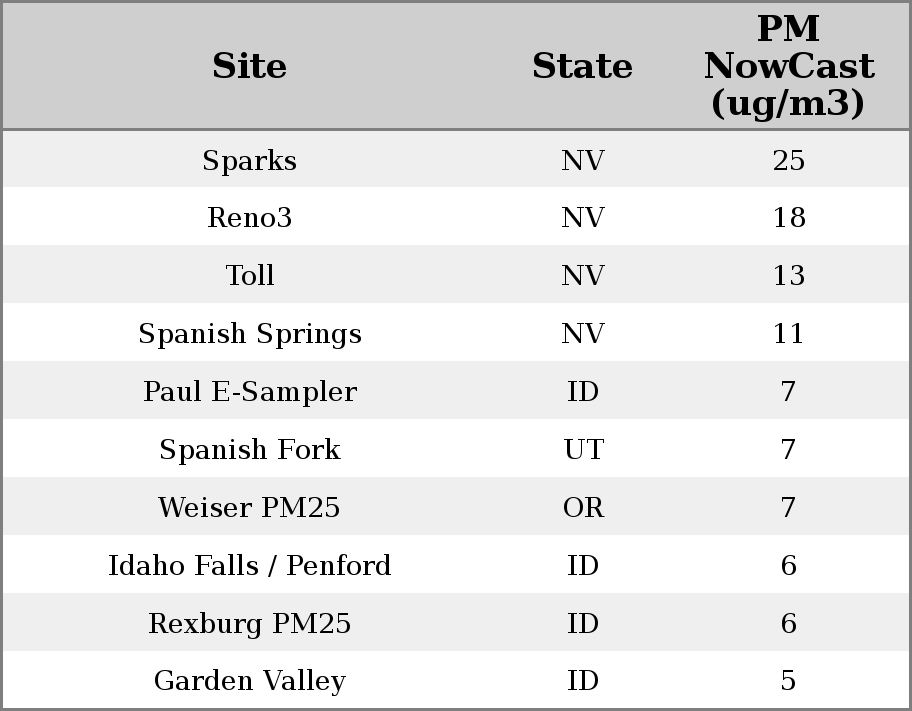Click the Site column header
This screenshot has height=711, width=912.
point(249,67)
